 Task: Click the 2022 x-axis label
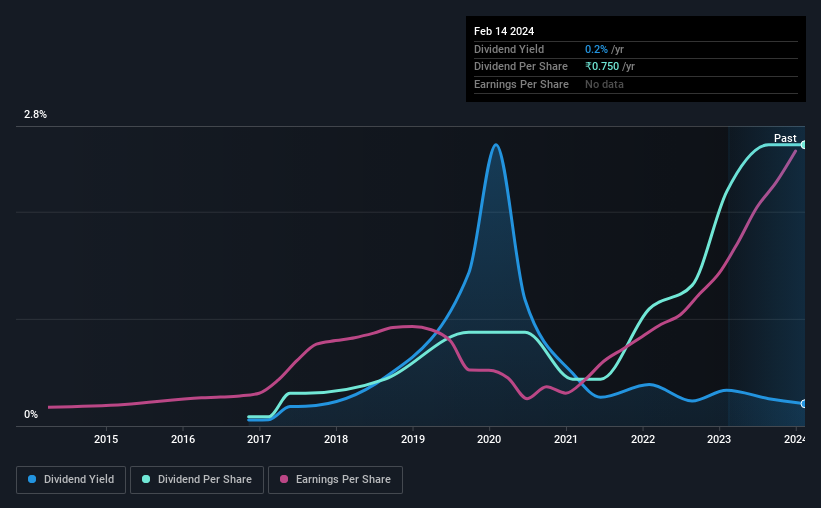point(643,439)
